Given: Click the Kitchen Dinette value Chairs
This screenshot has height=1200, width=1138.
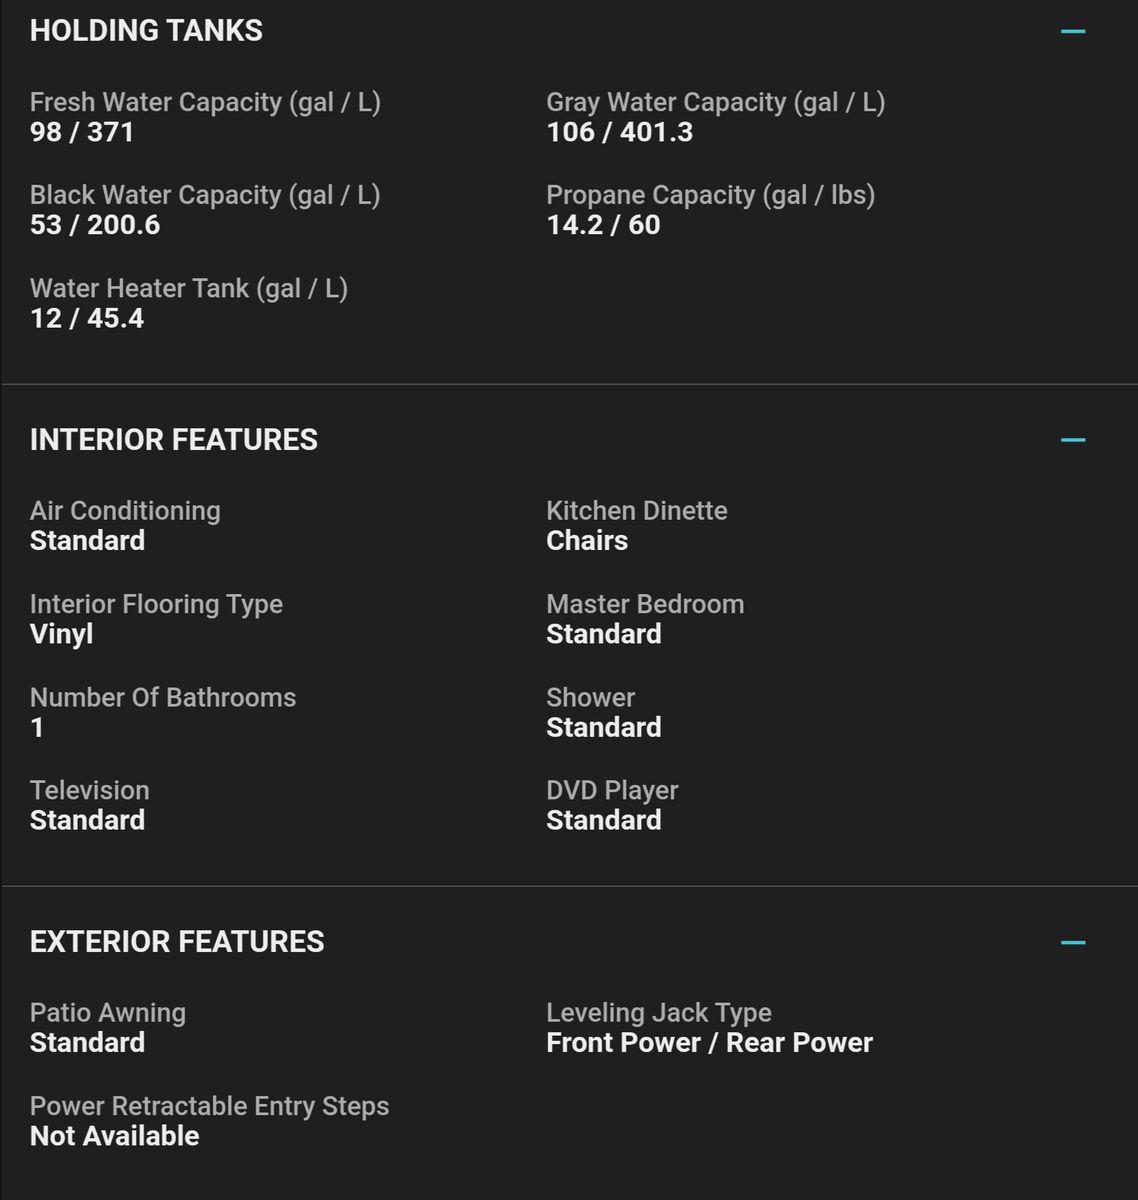Looking at the screenshot, I should (587, 541).
